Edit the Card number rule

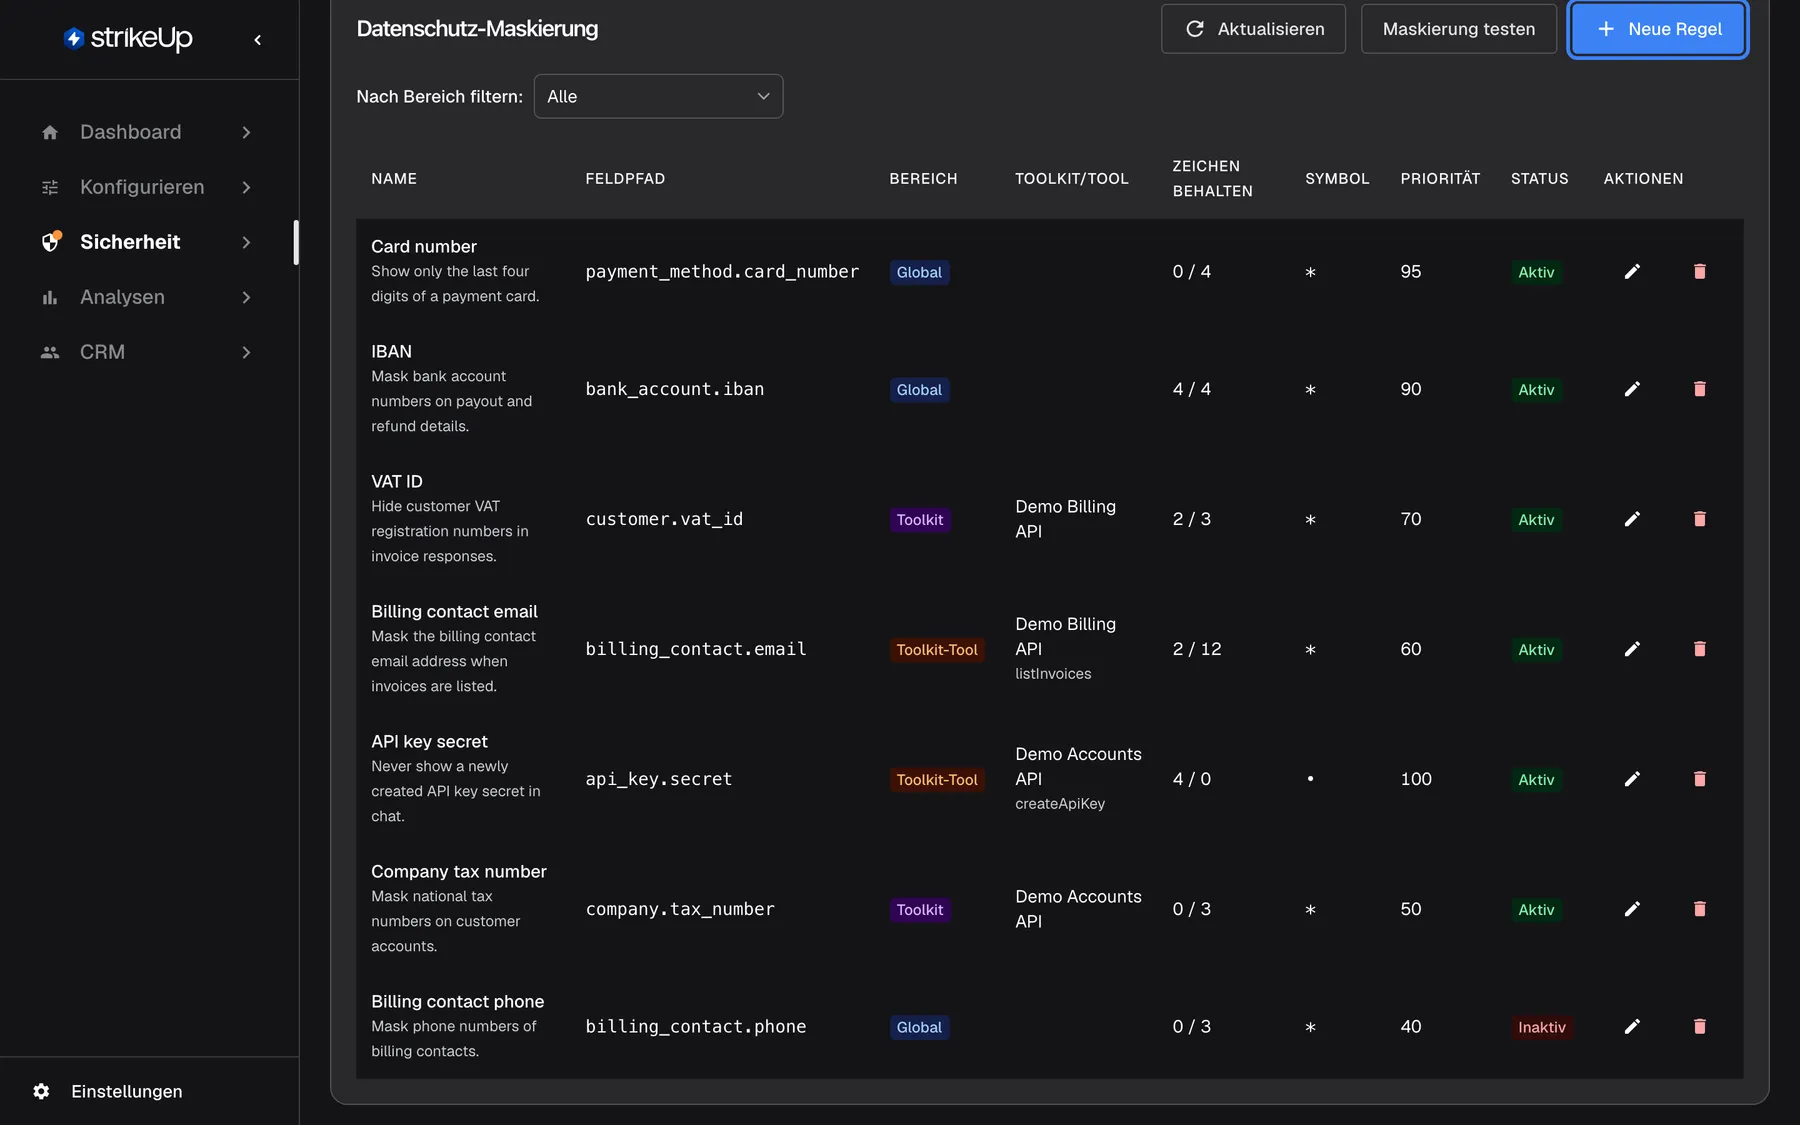click(1632, 272)
